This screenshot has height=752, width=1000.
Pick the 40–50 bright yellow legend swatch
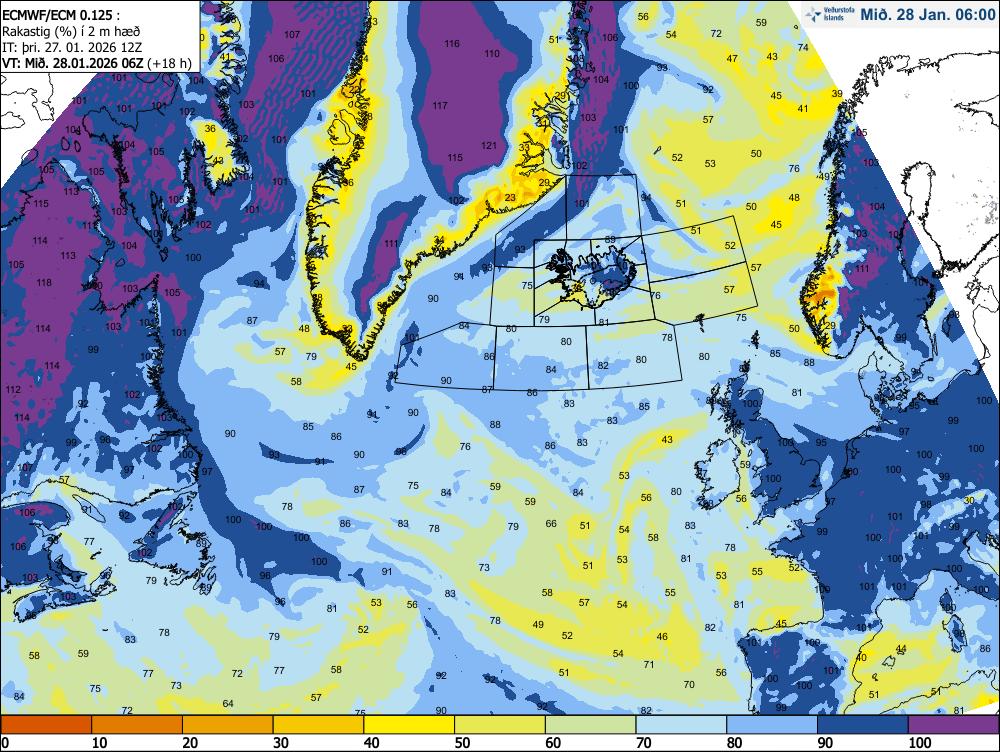409,725
